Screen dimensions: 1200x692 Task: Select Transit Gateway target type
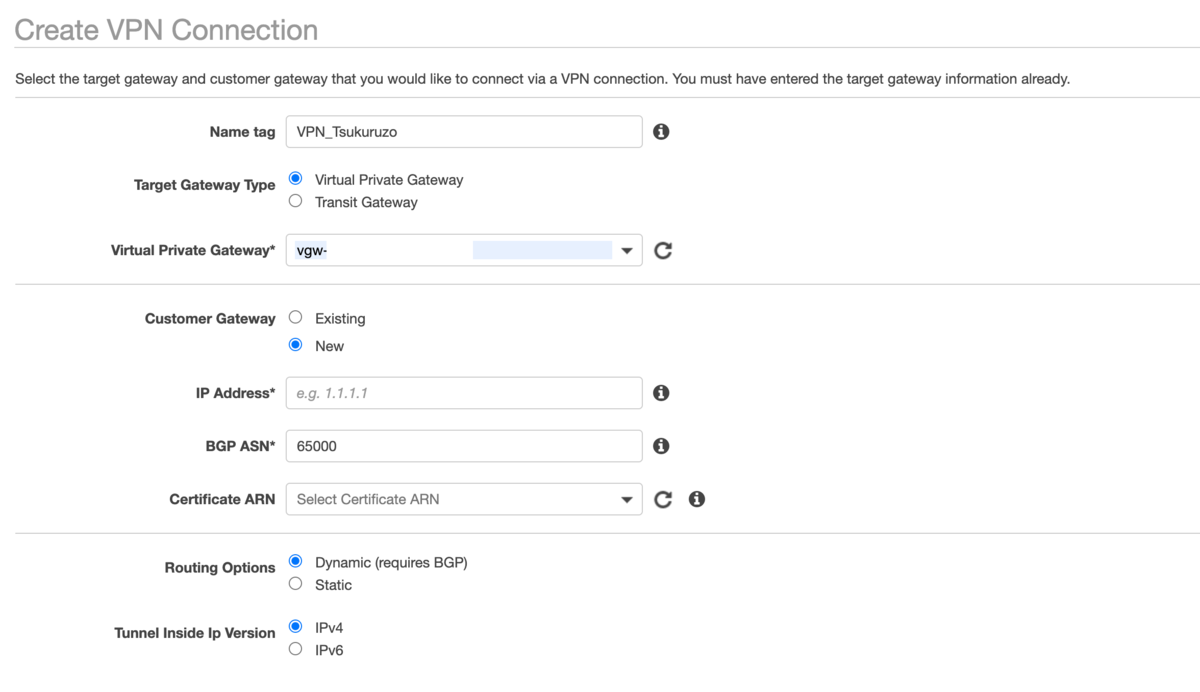point(295,201)
